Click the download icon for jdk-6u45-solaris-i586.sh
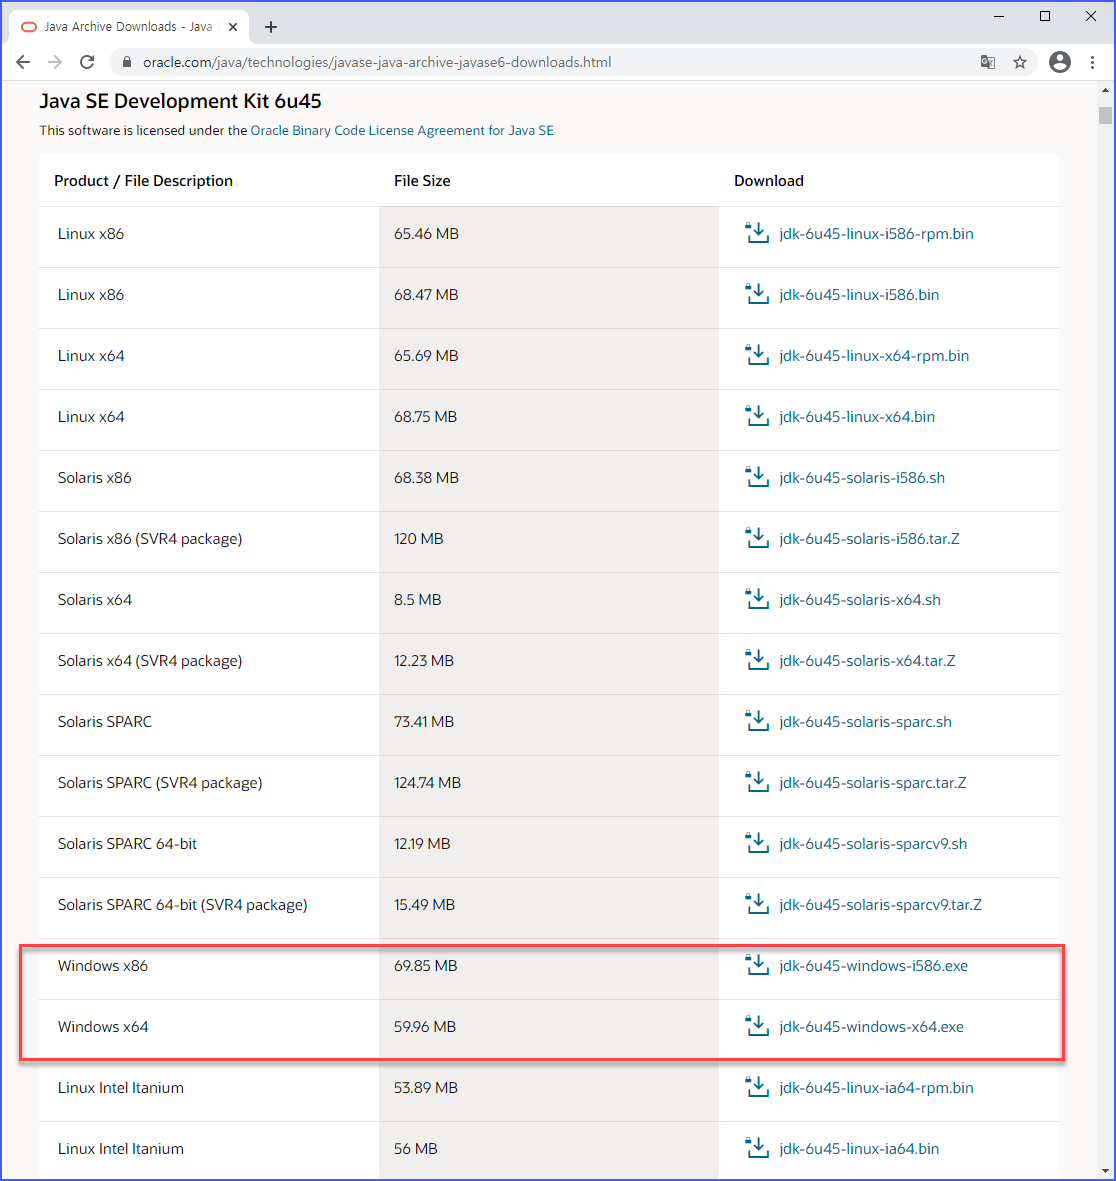The image size is (1116, 1181). (757, 478)
